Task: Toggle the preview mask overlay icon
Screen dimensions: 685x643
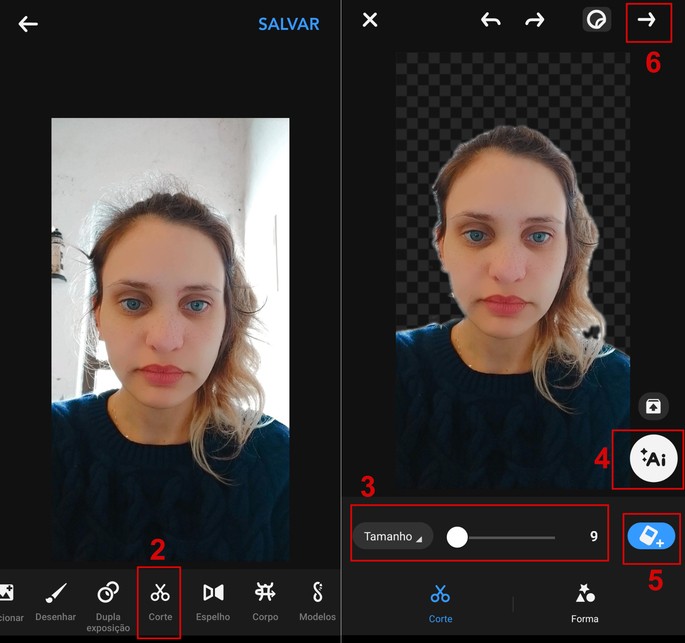Action: 597,21
